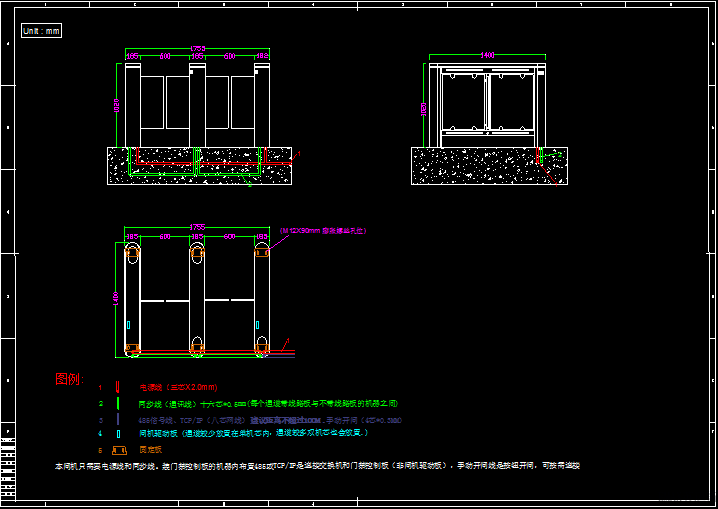The height and width of the screenshot is (509, 718).
Task: Click the green sync cable legend symbol
Action: (118, 403)
